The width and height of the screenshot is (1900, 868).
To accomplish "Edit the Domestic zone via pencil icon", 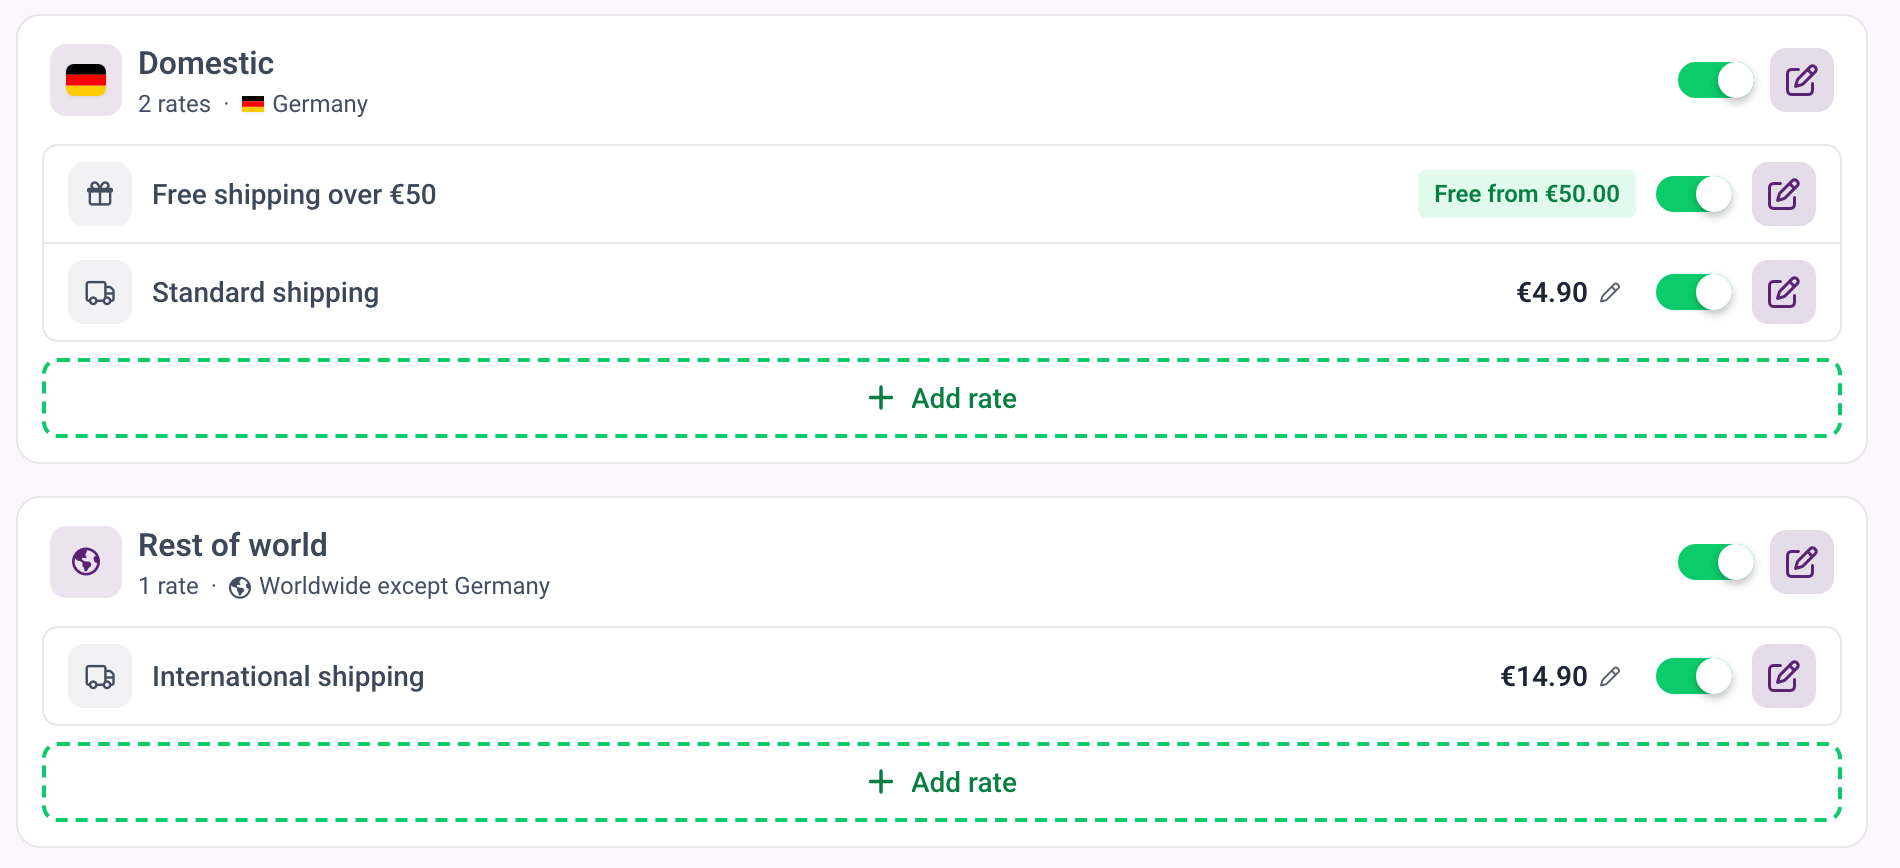I will [1801, 80].
